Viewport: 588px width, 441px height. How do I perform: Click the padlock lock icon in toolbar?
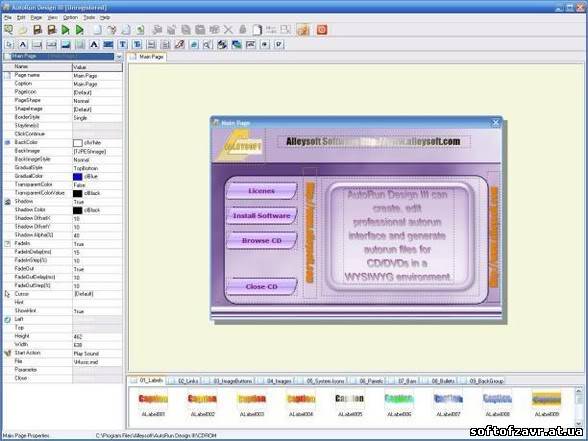coord(243,30)
